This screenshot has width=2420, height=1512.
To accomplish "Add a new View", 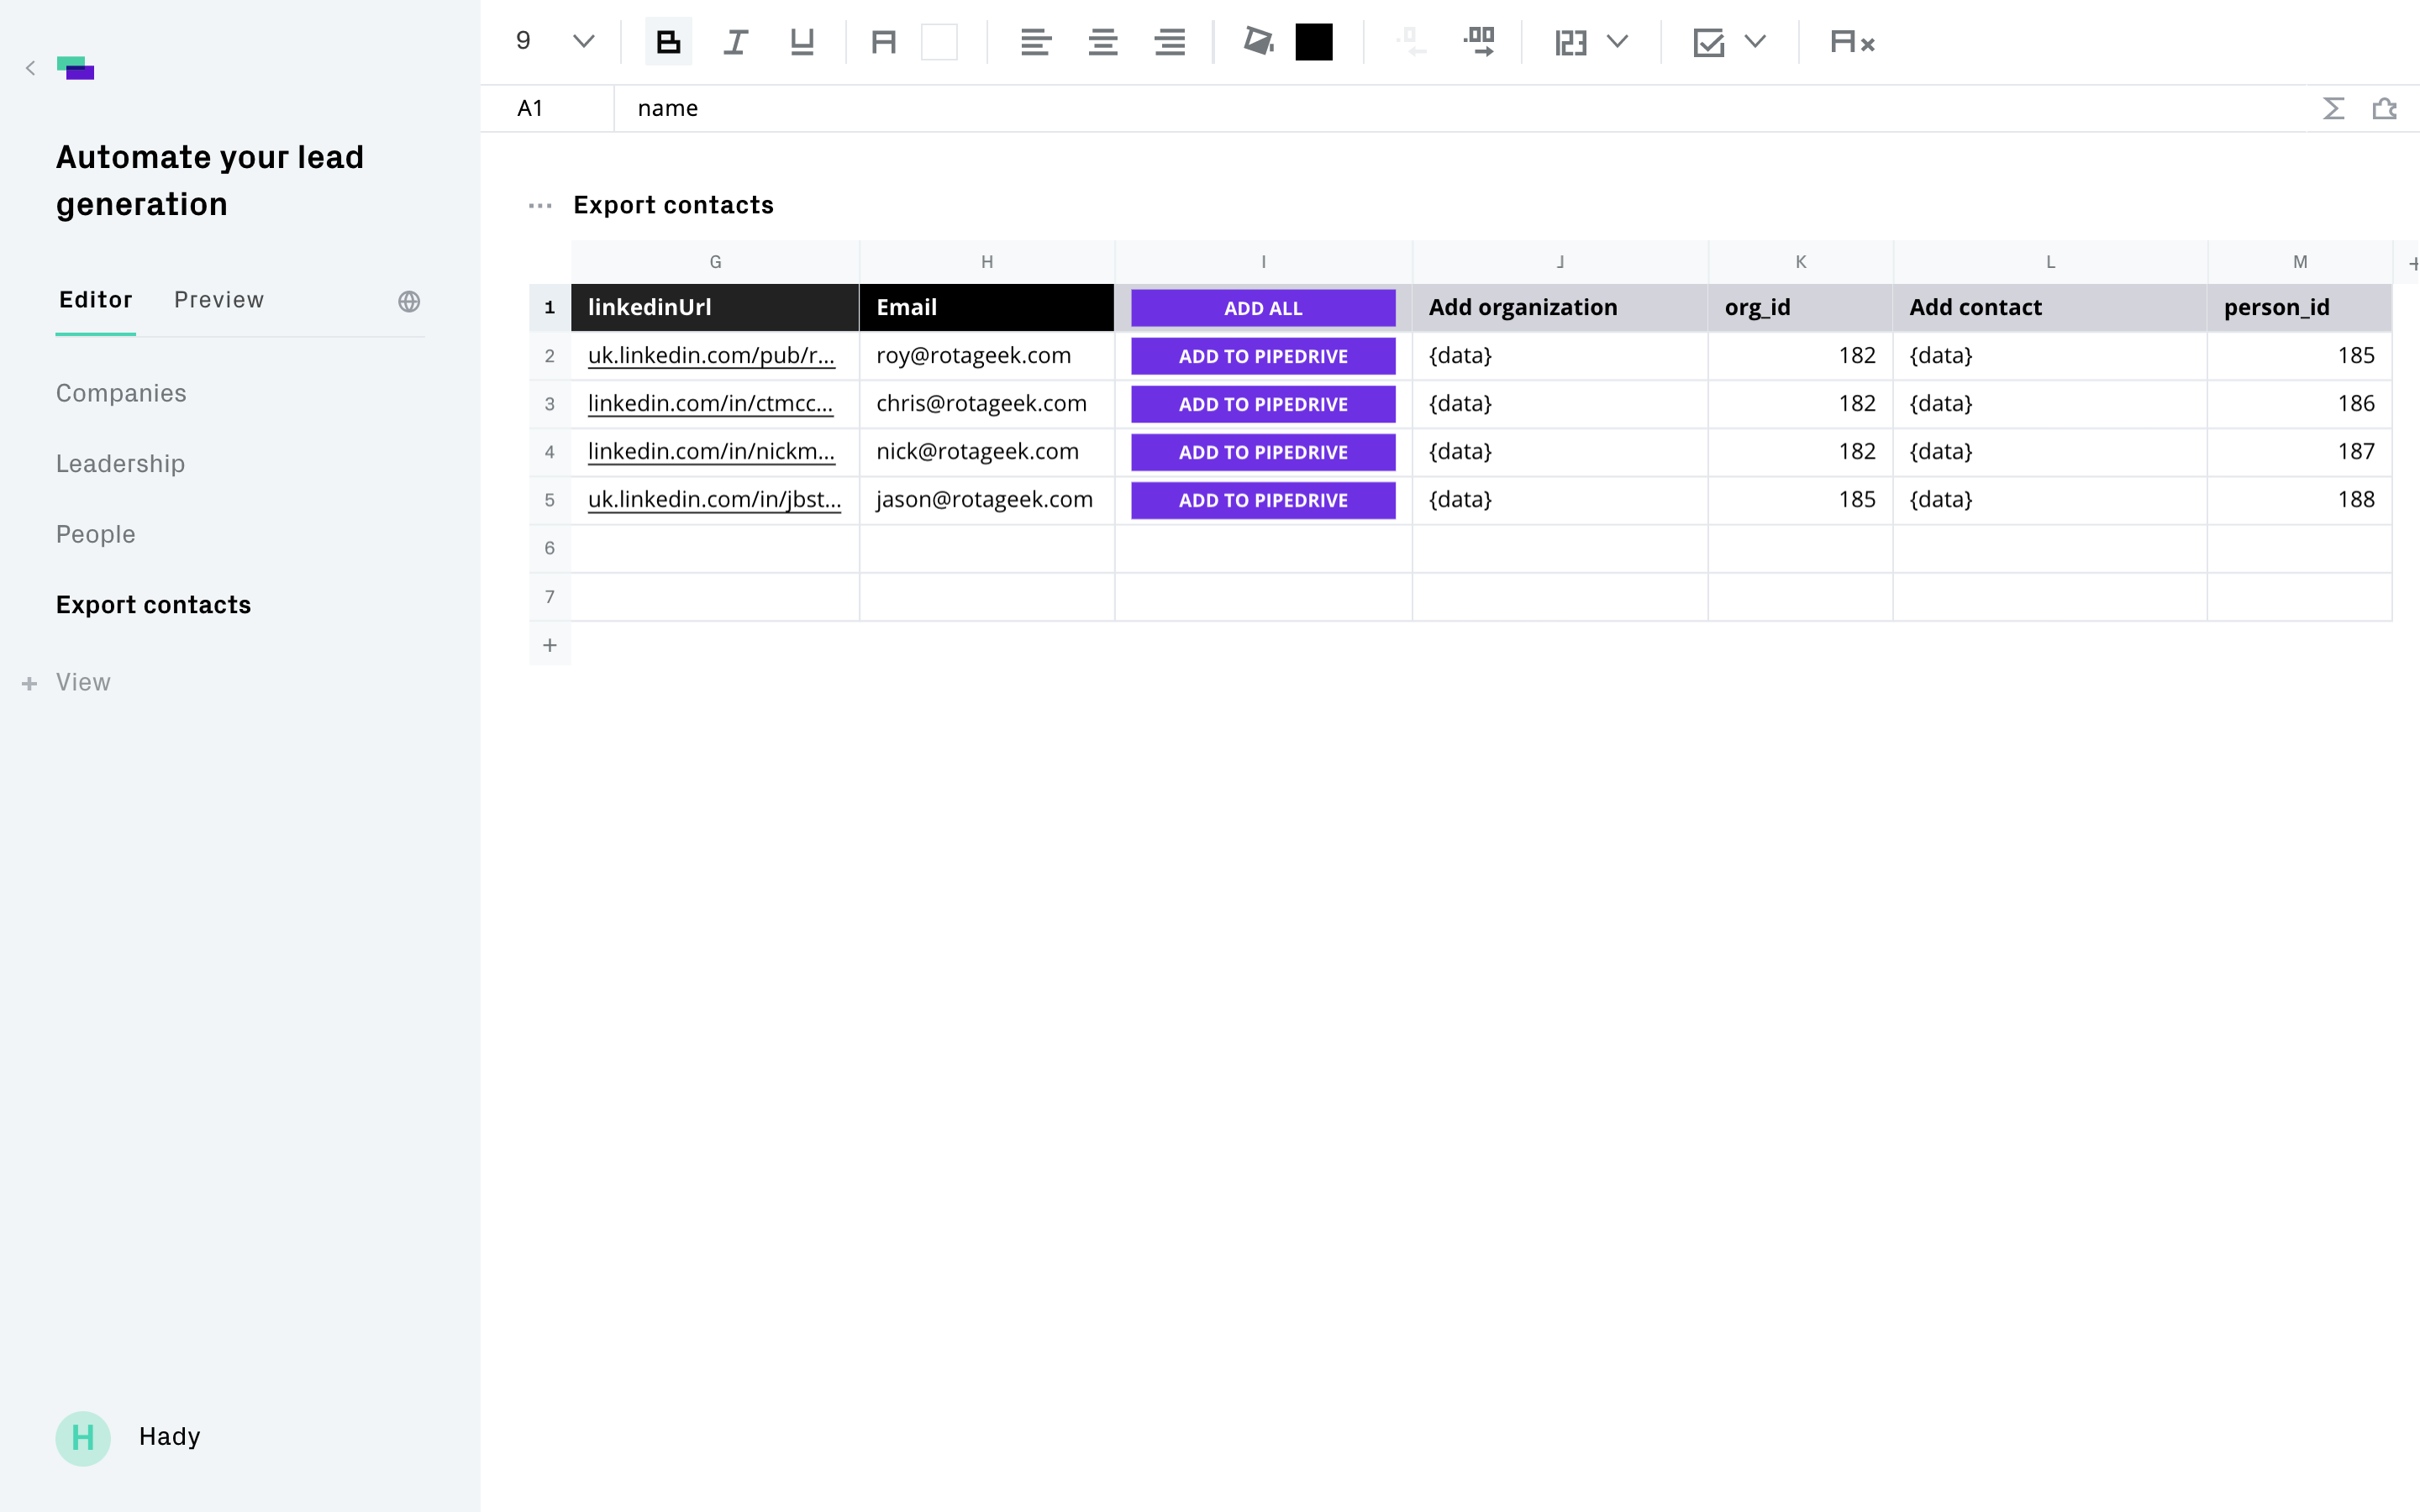I will 66,682.
